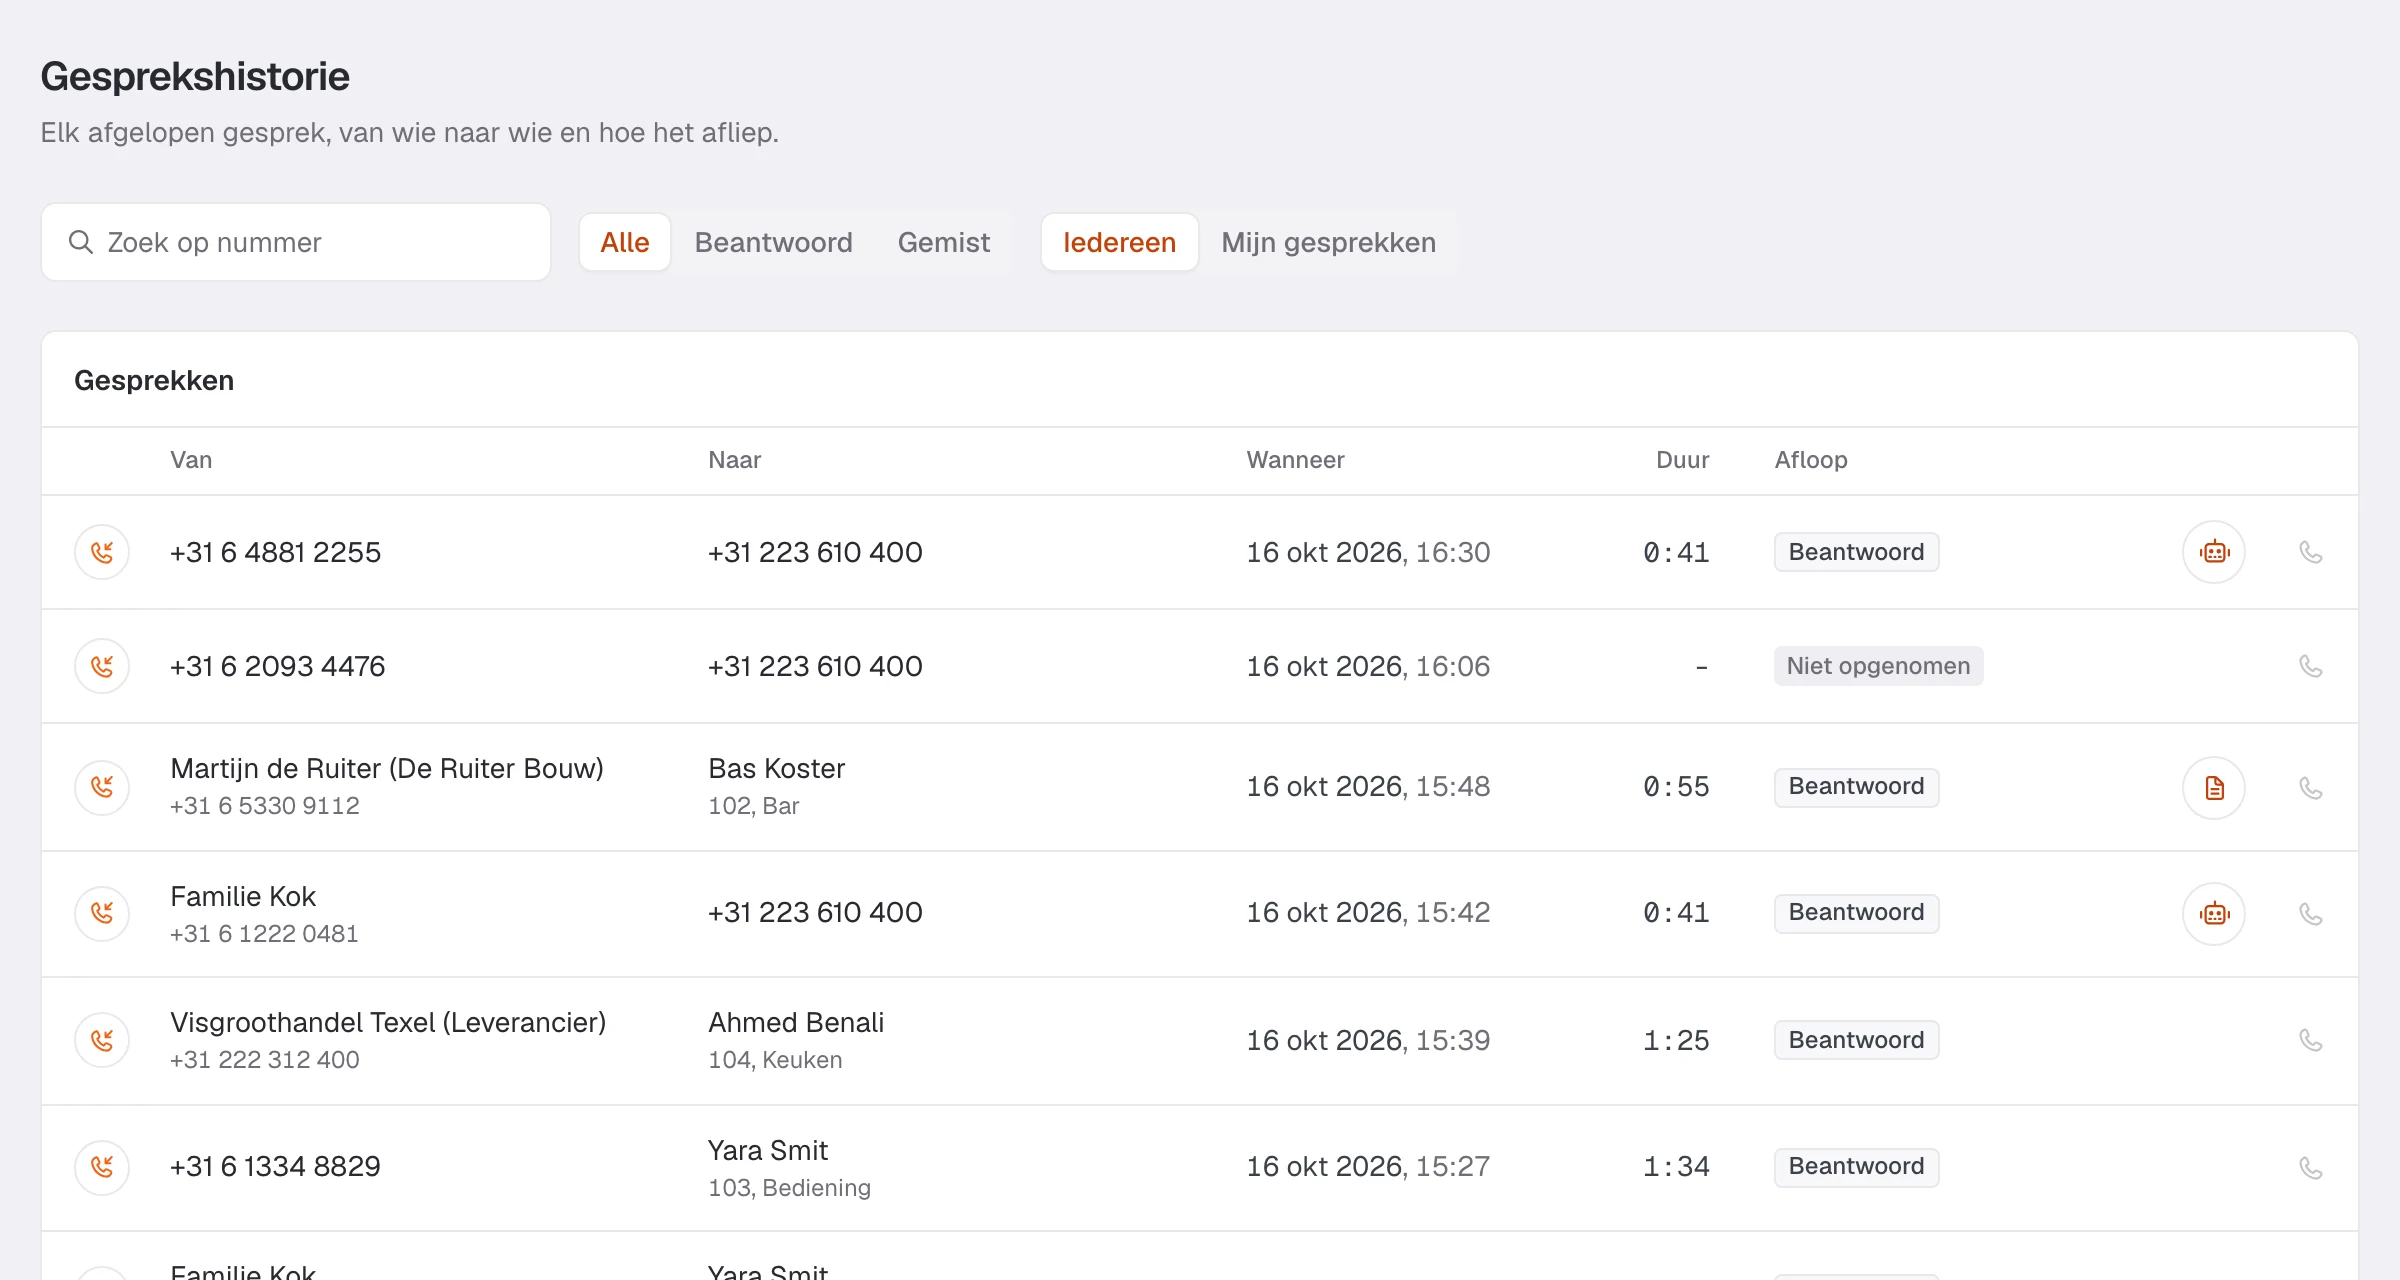This screenshot has width=2400, height=1280.
Task: Select the Iedereen scope tab
Action: point(1119,242)
